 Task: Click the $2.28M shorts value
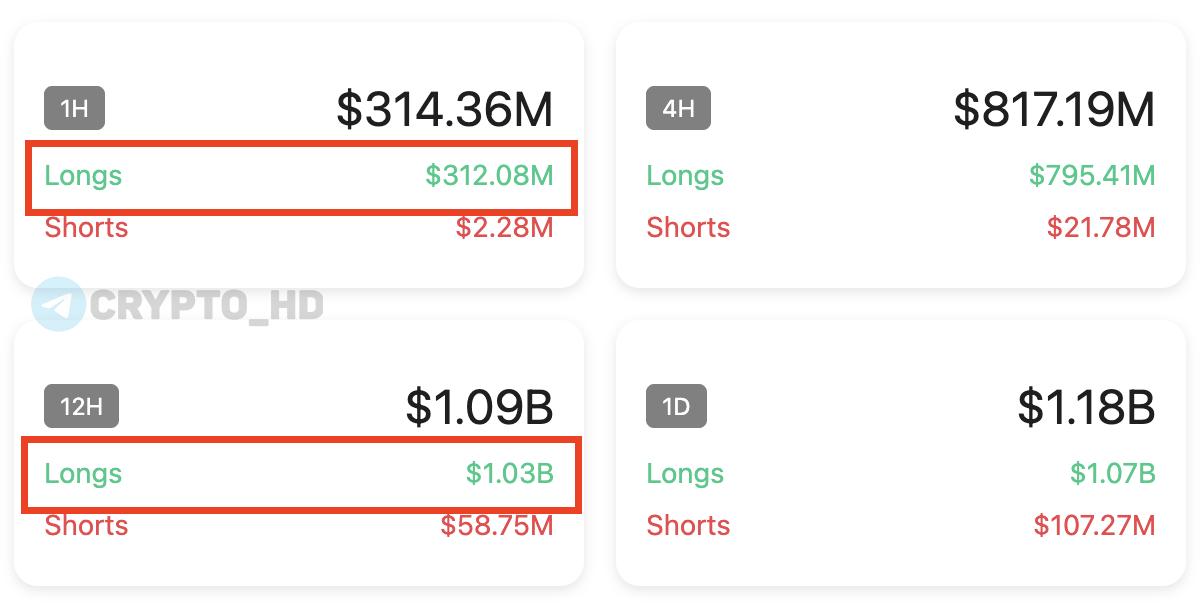pyautogui.click(x=504, y=228)
